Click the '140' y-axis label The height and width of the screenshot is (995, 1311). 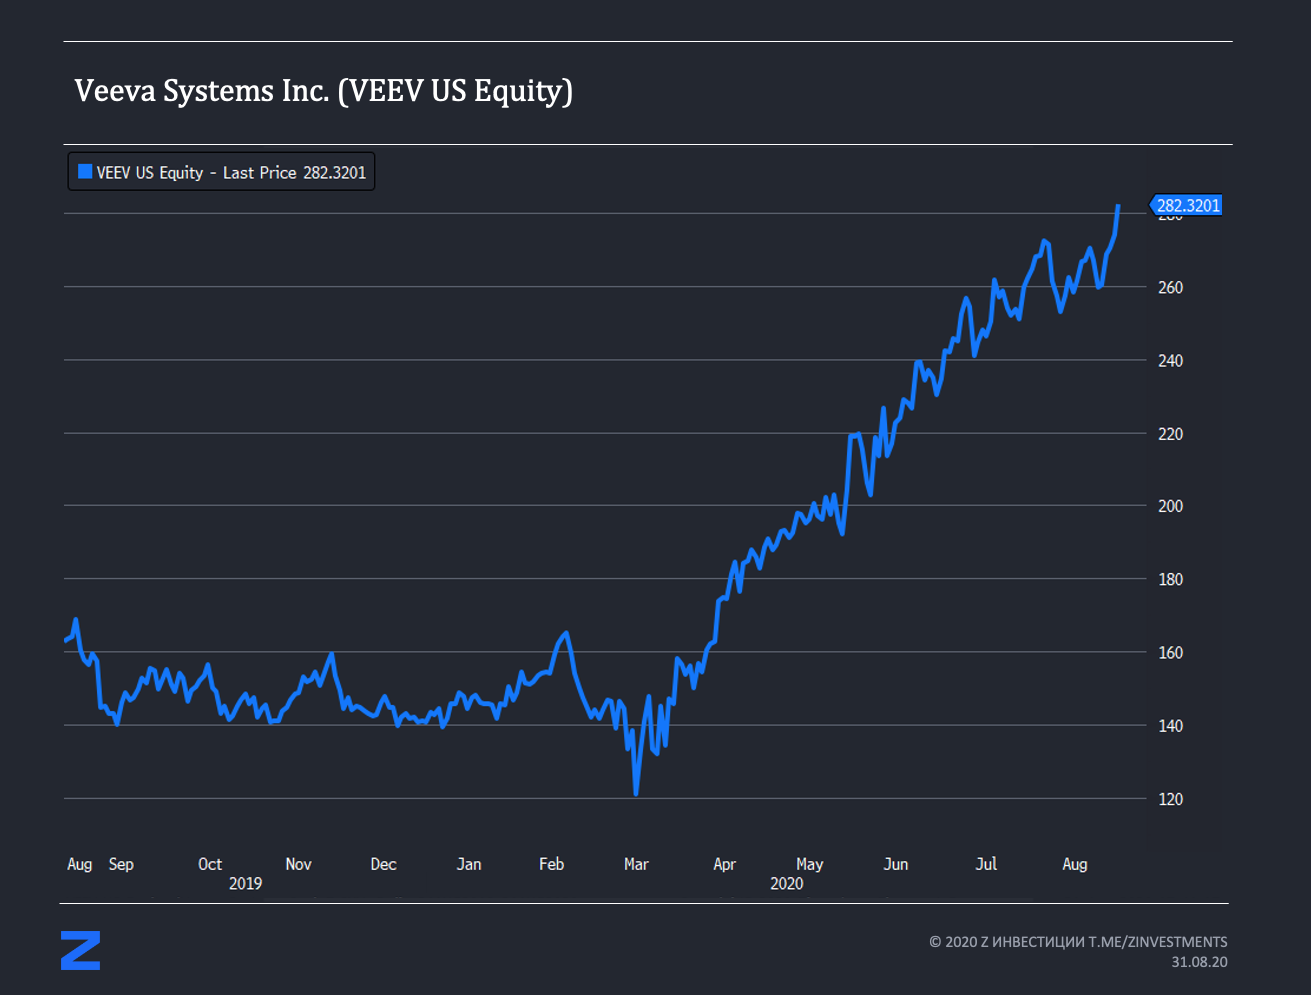coord(1170,726)
